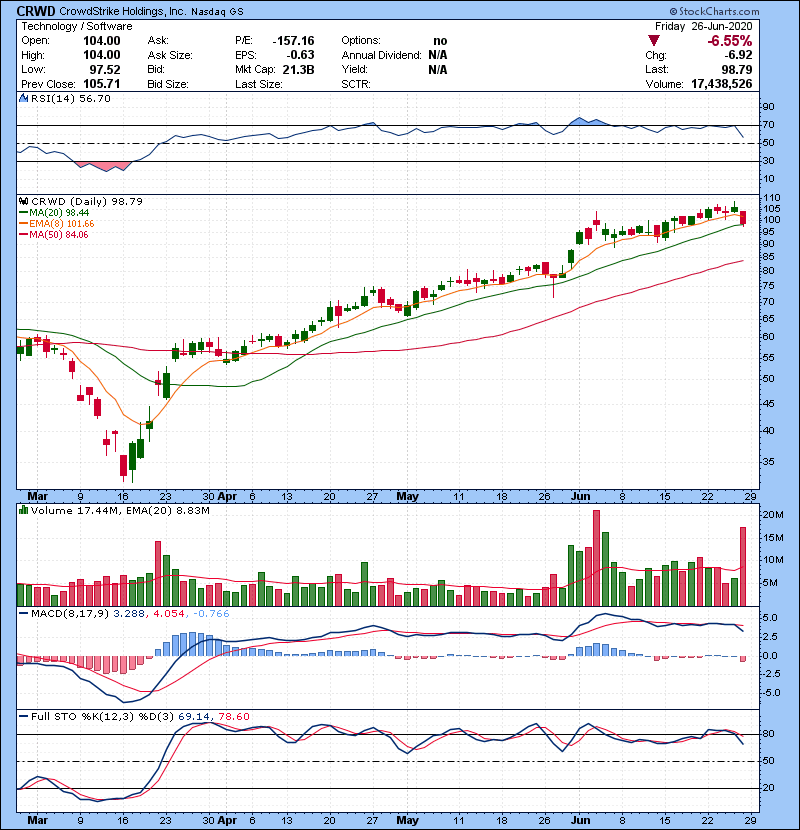
Task: Click the Ask Size label
Action: 170,55
